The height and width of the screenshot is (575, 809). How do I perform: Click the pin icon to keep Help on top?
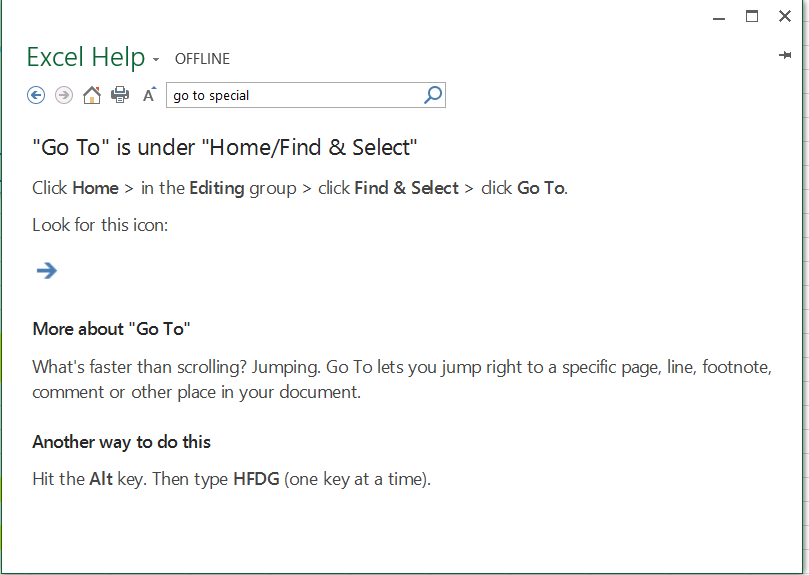(785, 56)
